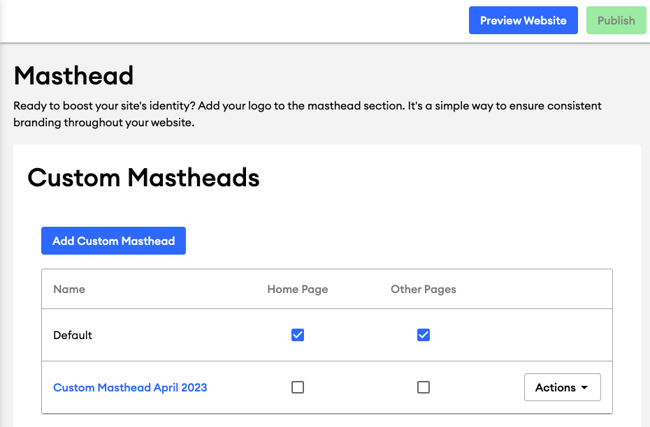The height and width of the screenshot is (427, 650).
Task: Open the Actions dropdown menu
Action: click(562, 387)
